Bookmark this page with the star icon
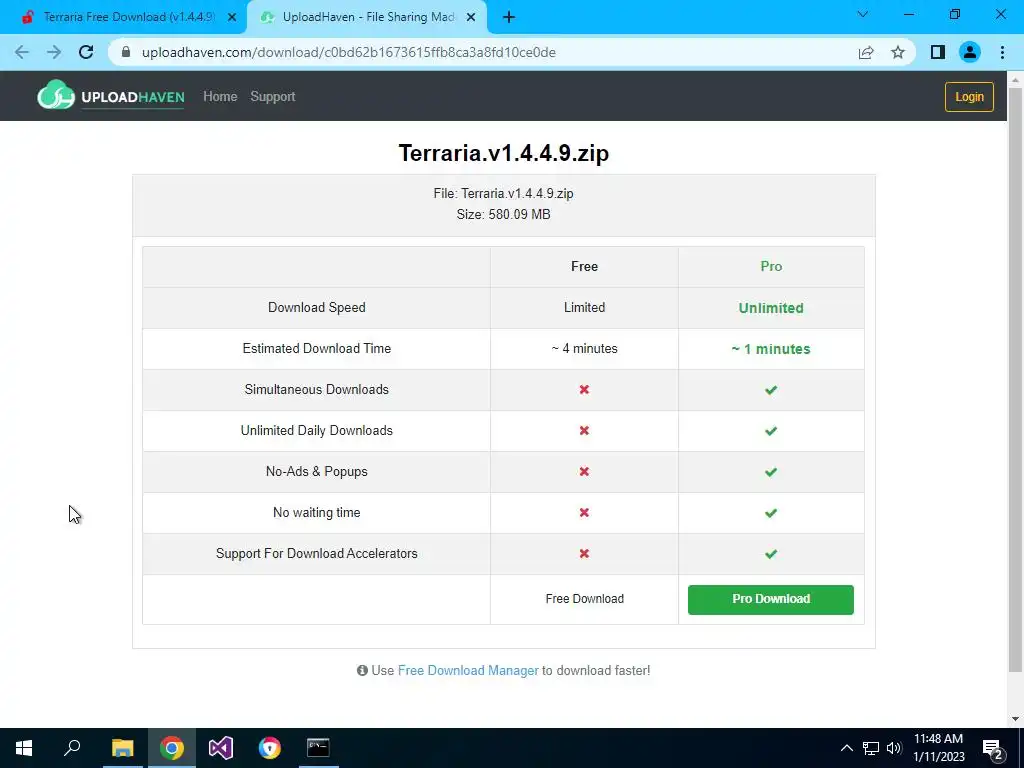The width and height of the screenshot is (1024, 768). [898, 52]
